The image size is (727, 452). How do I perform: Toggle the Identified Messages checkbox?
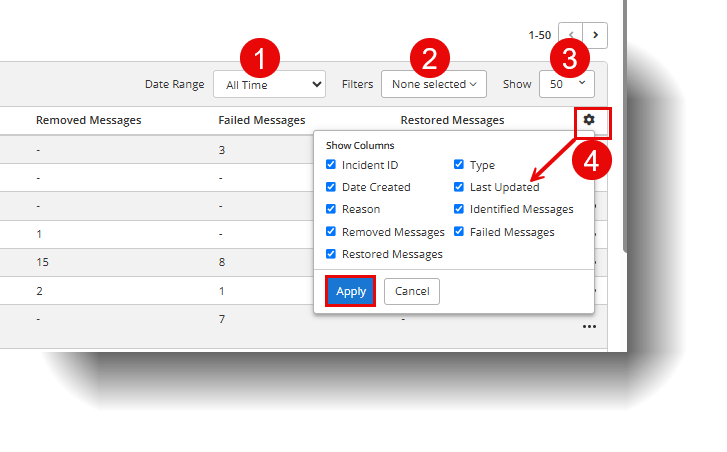pyautogui.click(x=459, y=209)
